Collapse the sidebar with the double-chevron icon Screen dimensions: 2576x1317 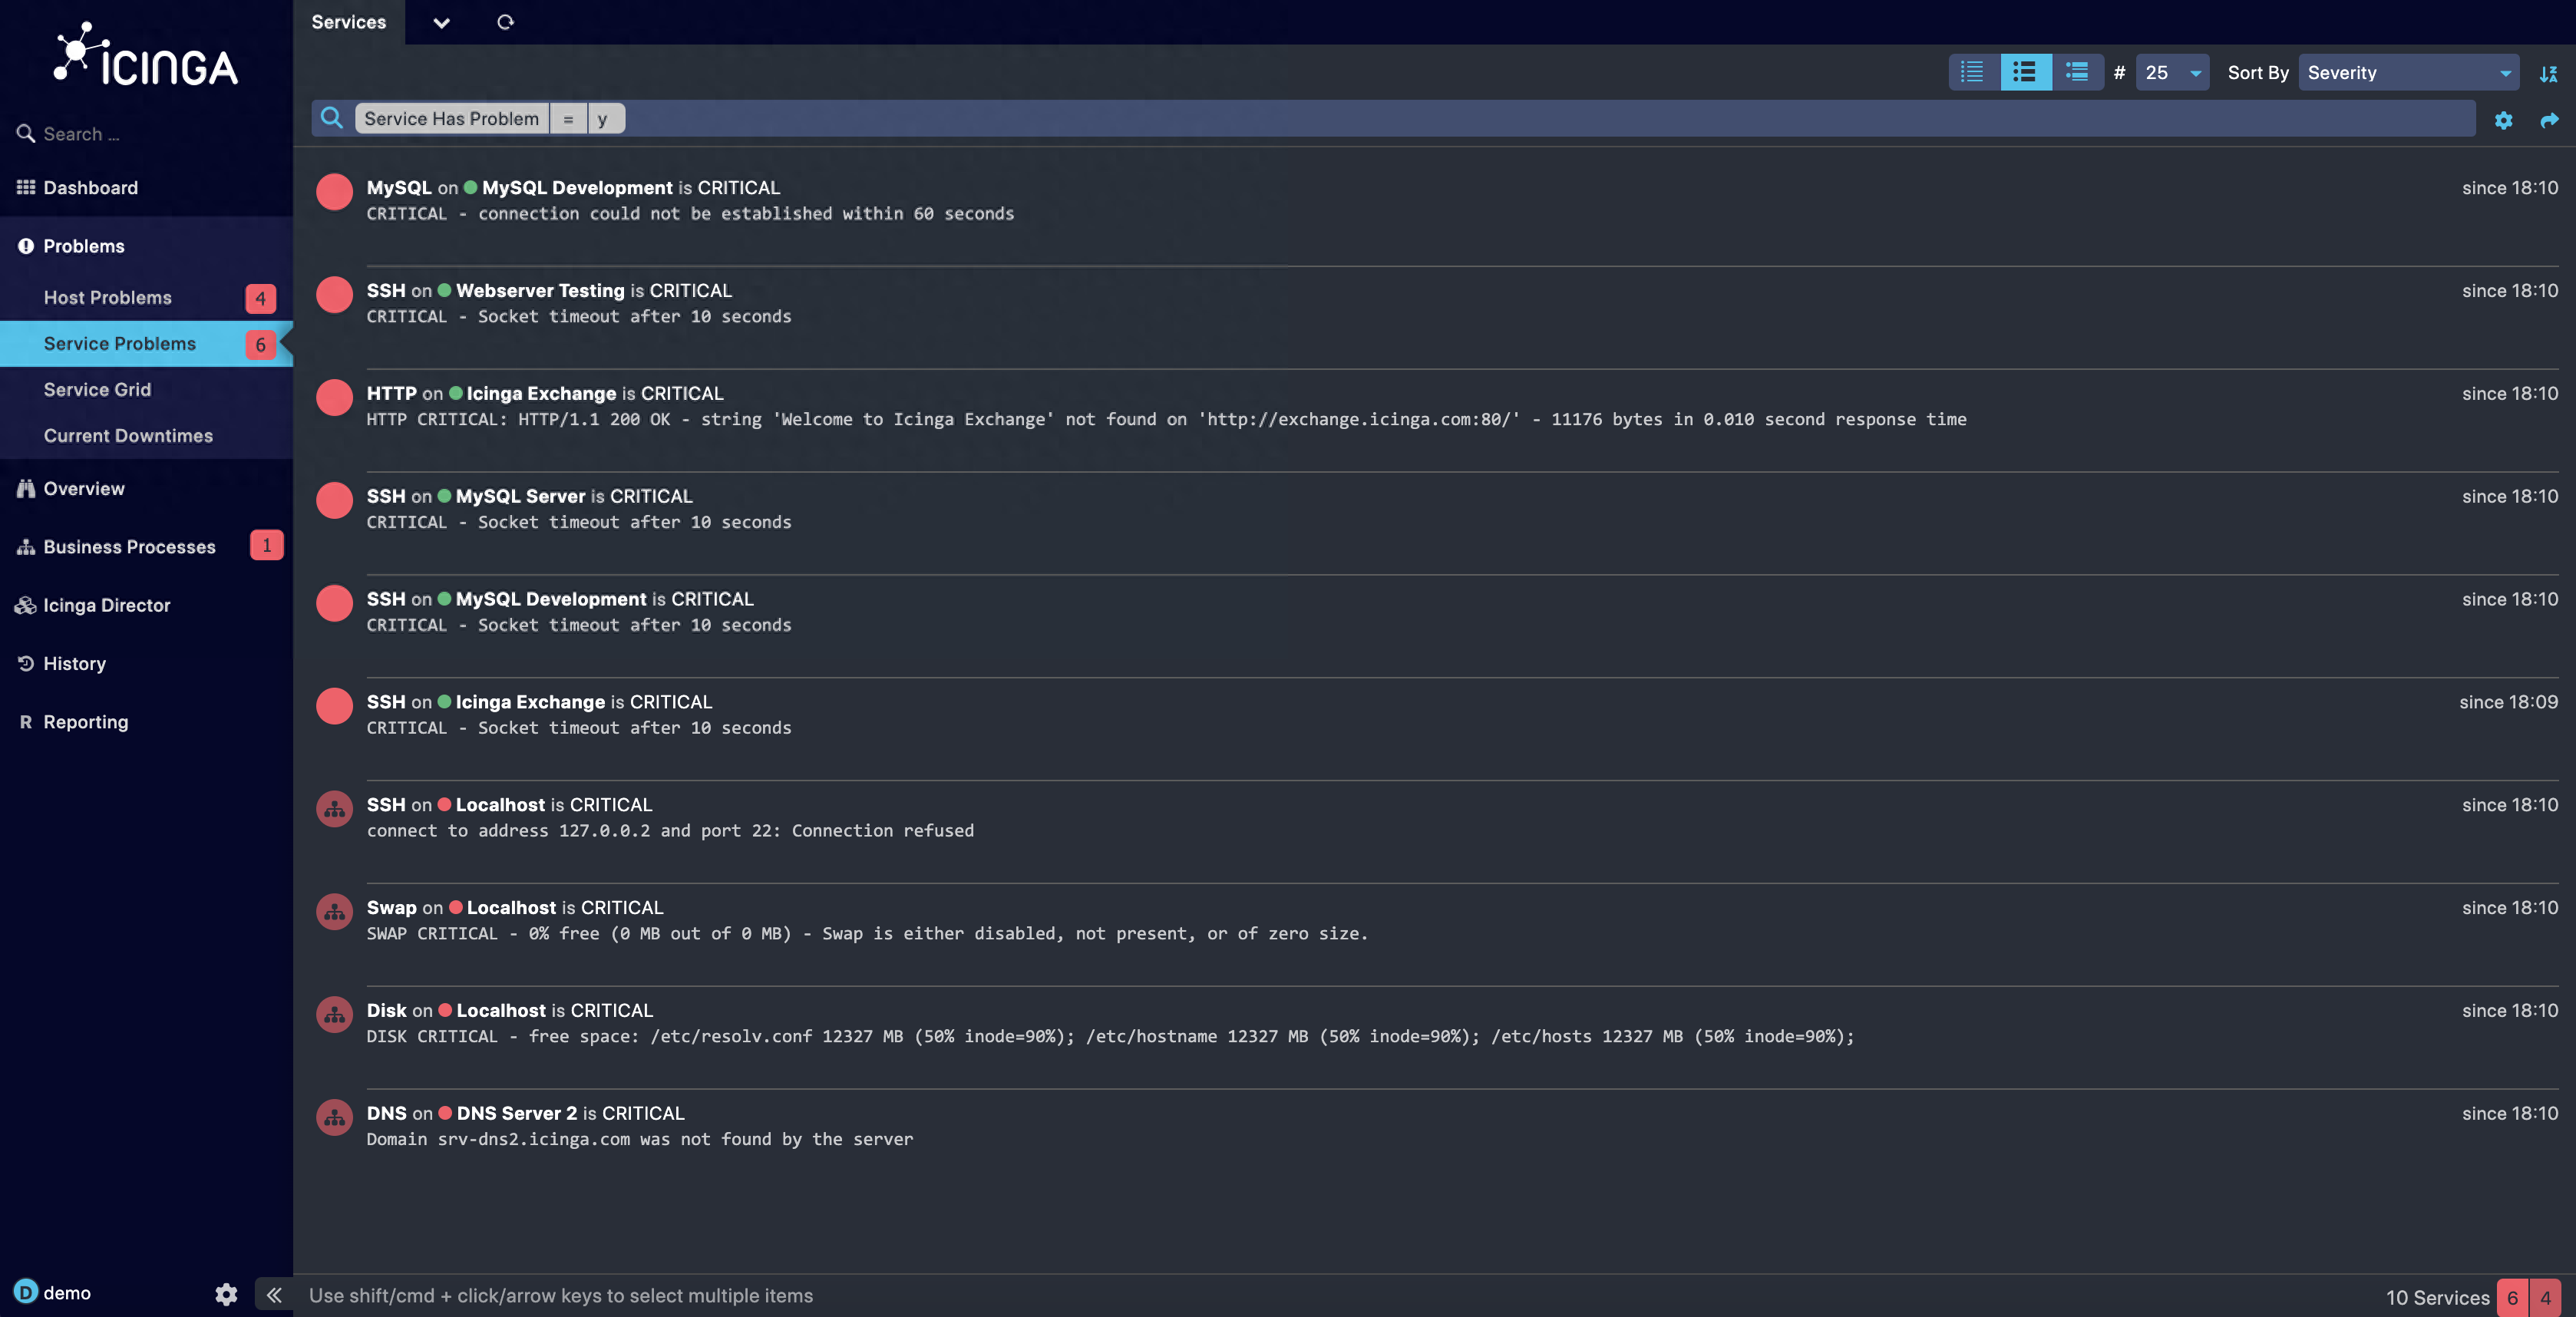[274, 1295]
